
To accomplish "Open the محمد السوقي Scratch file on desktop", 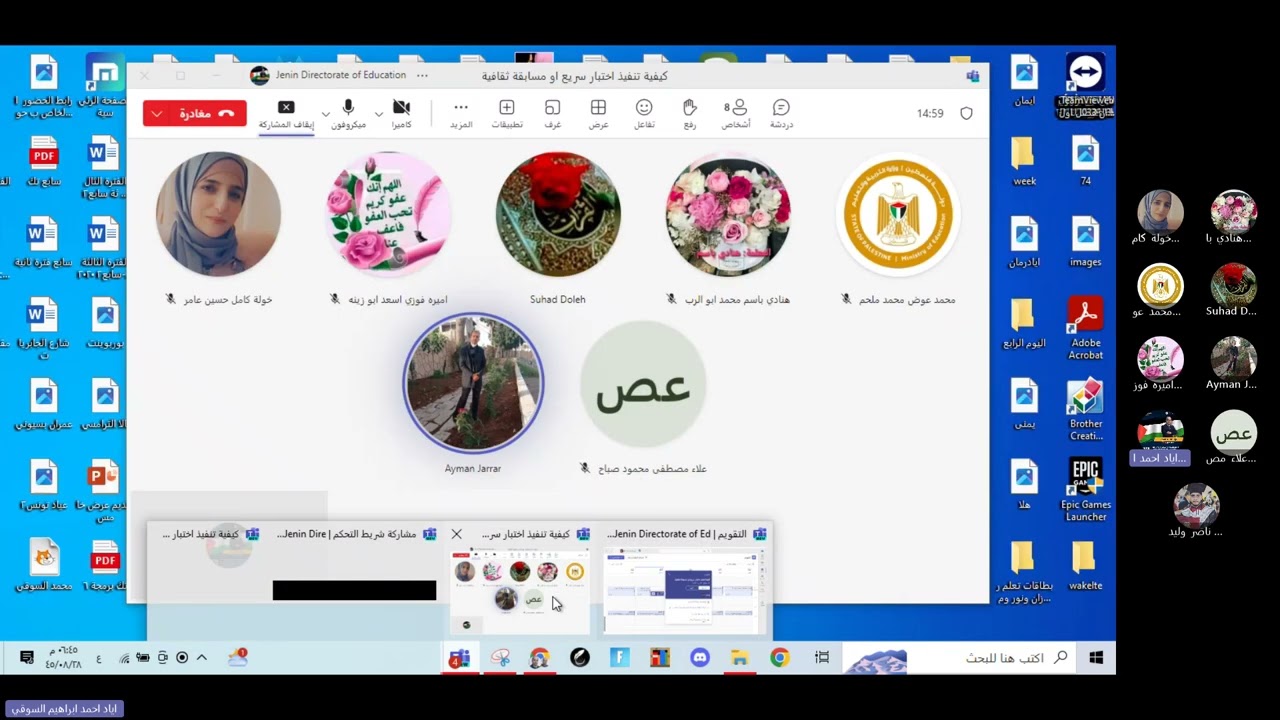I will (44, 566).
